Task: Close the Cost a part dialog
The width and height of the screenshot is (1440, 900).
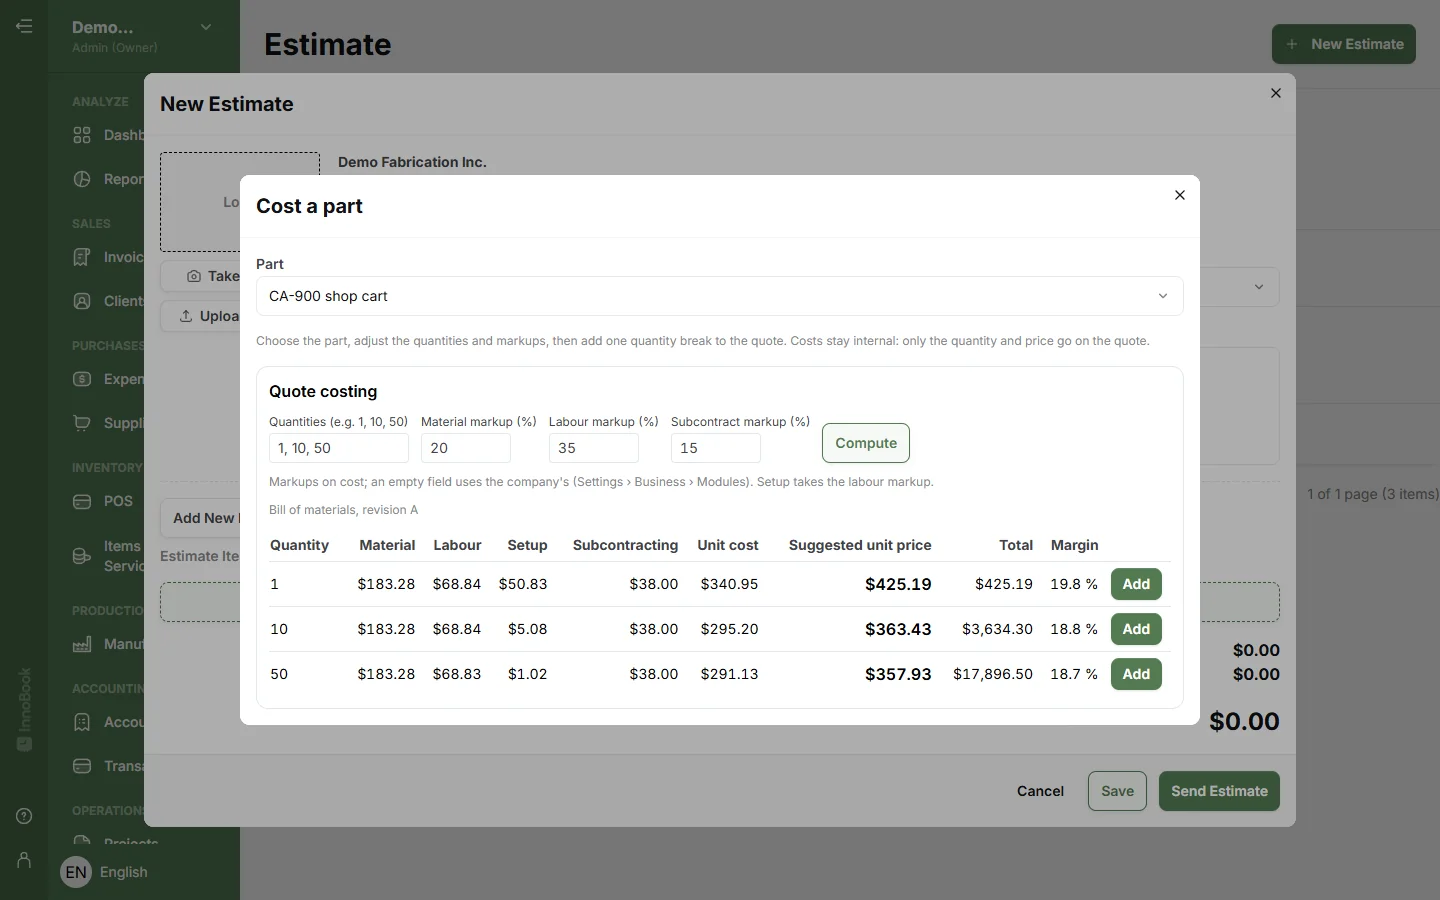Action: [1180, 195]
